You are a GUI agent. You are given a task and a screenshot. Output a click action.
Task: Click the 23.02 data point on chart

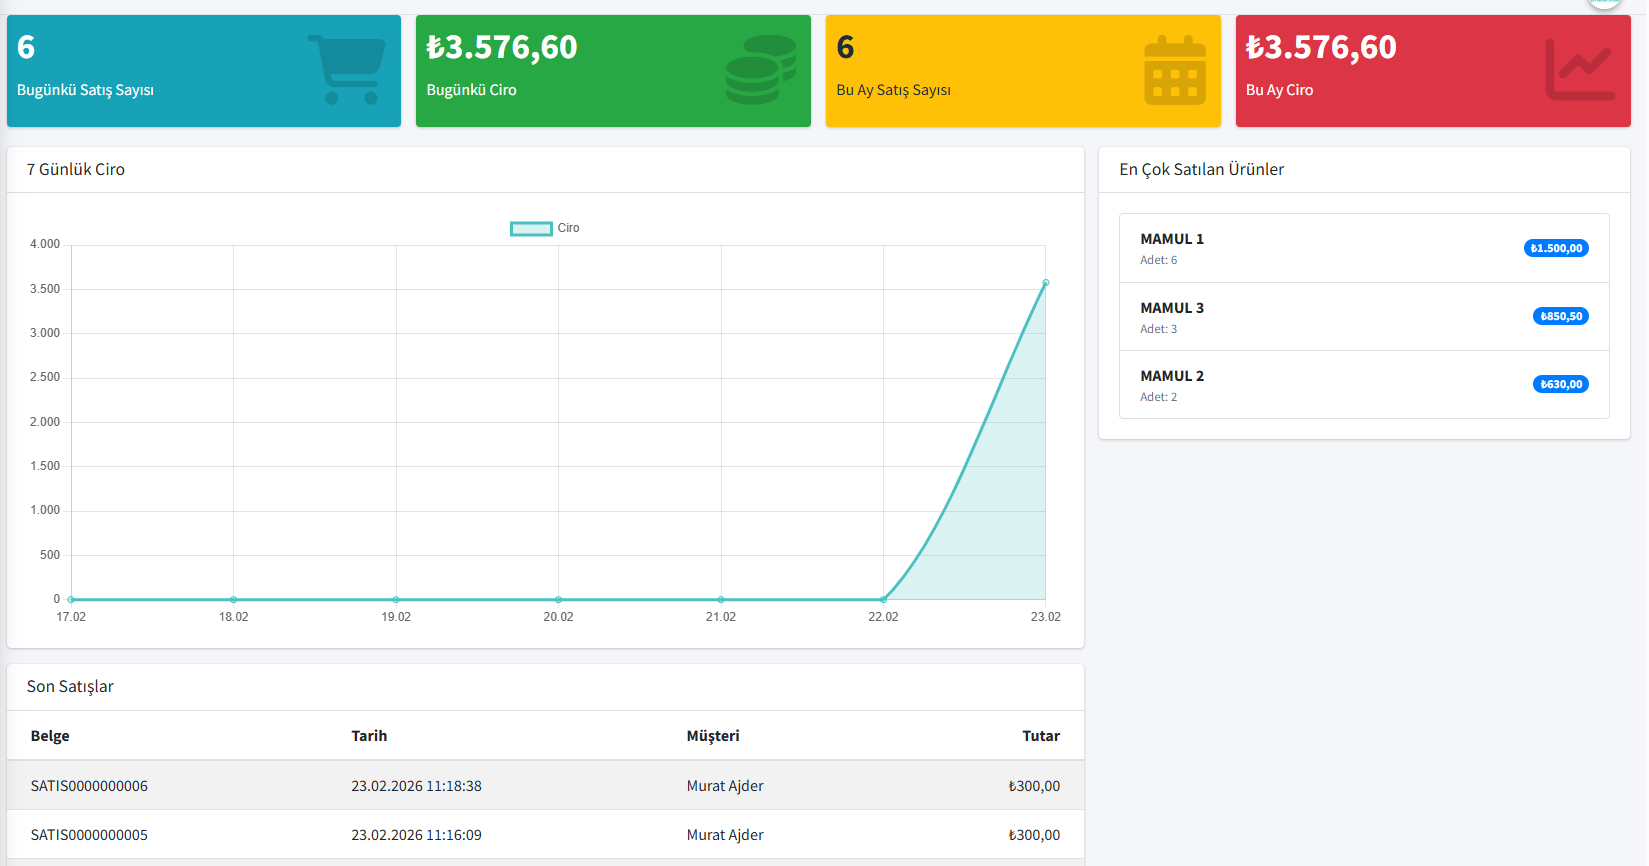pyautogui.click(x=1045, y=283)
